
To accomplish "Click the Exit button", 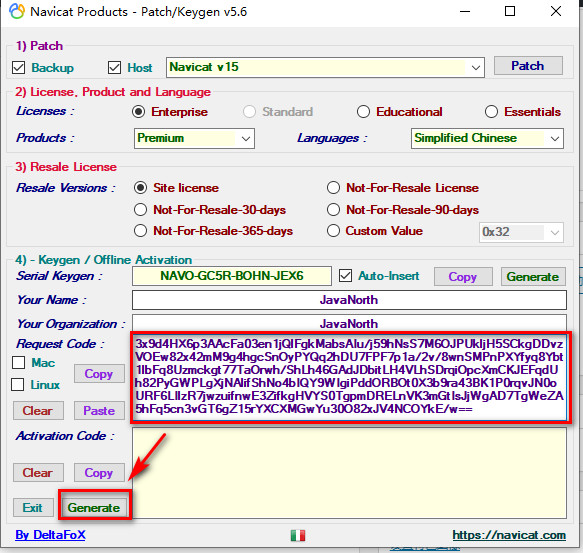I will [33, 508].
